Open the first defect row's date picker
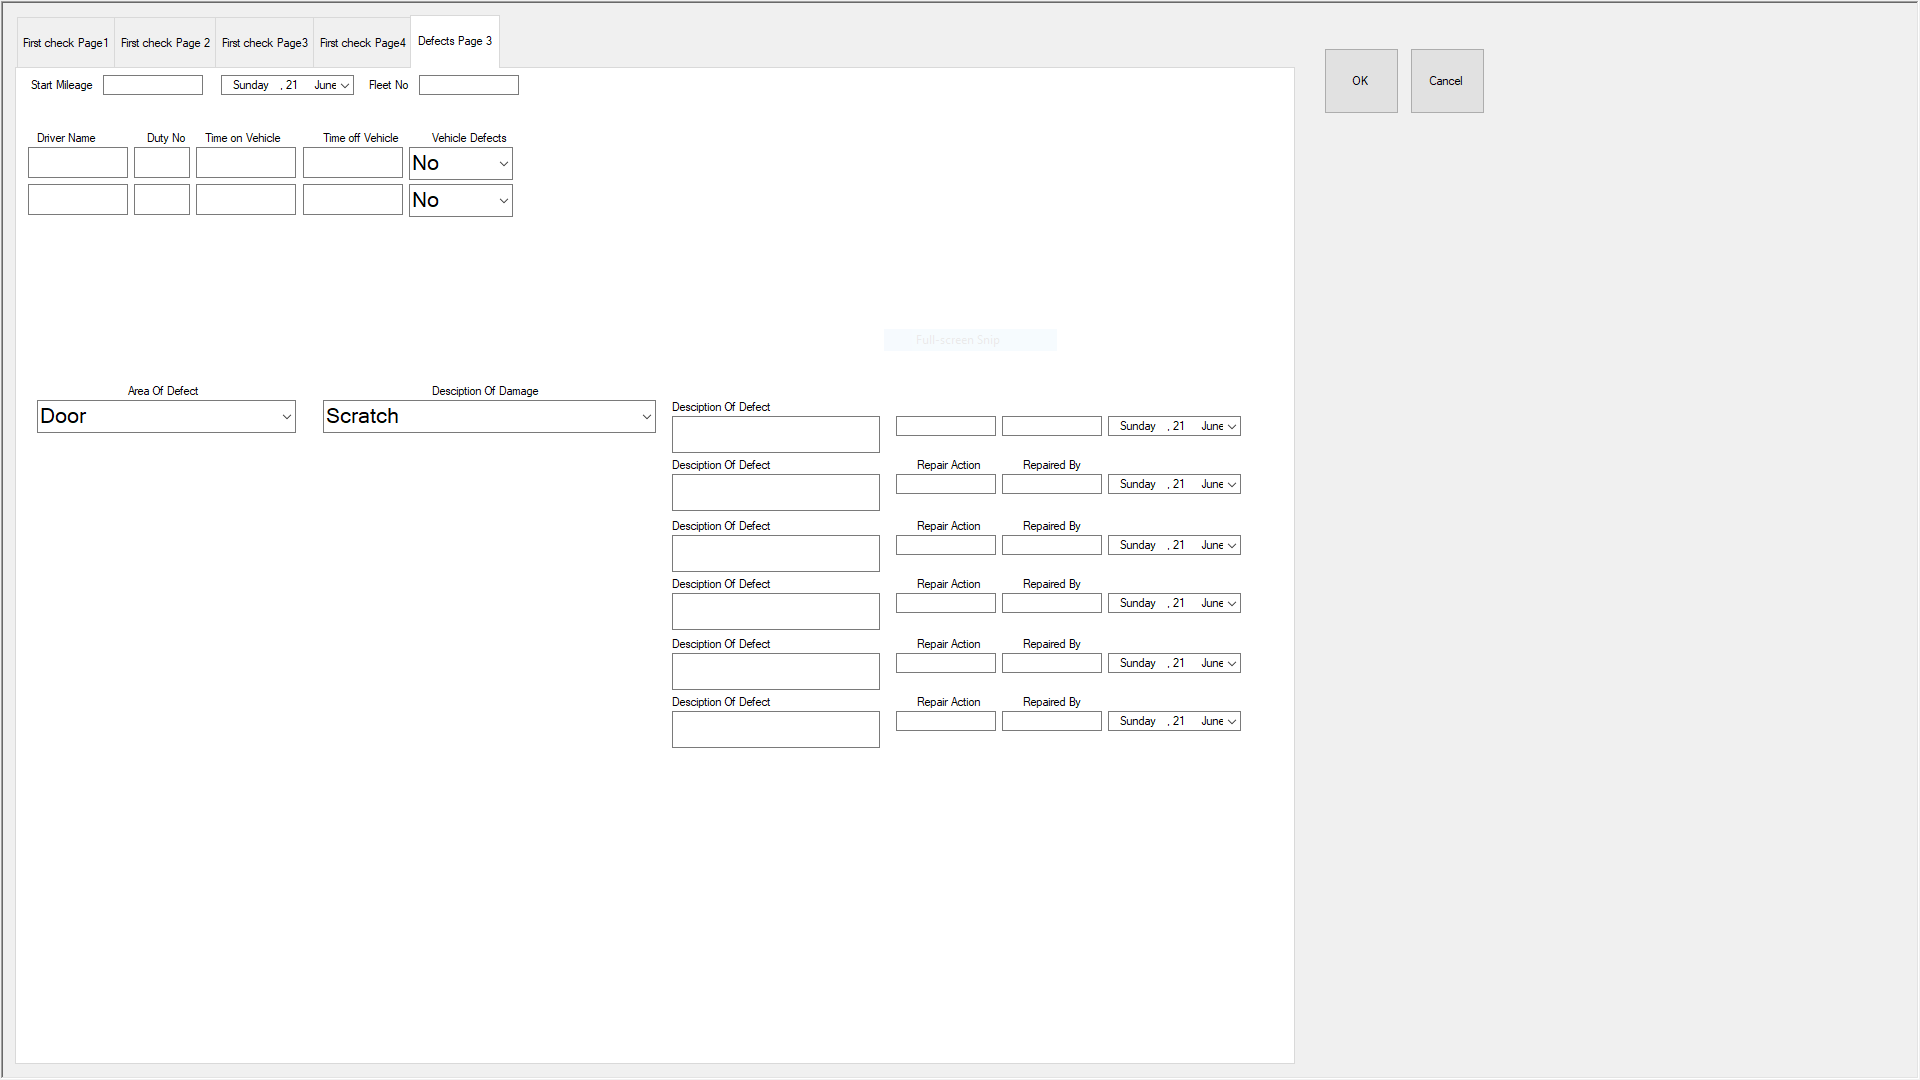Viewport: 1920px width, 1080px height. click(x=1232, y=427)
